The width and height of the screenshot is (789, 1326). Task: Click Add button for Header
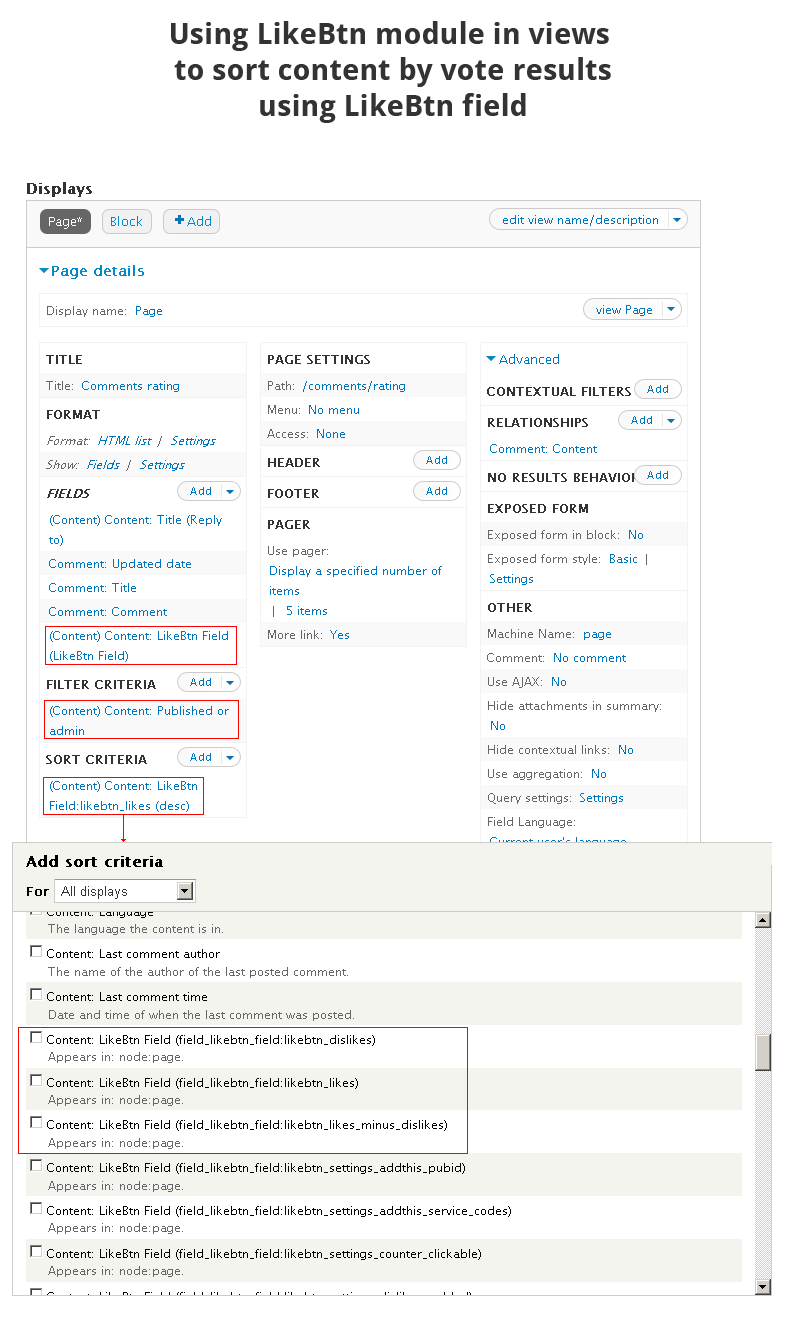pos(437,460)
